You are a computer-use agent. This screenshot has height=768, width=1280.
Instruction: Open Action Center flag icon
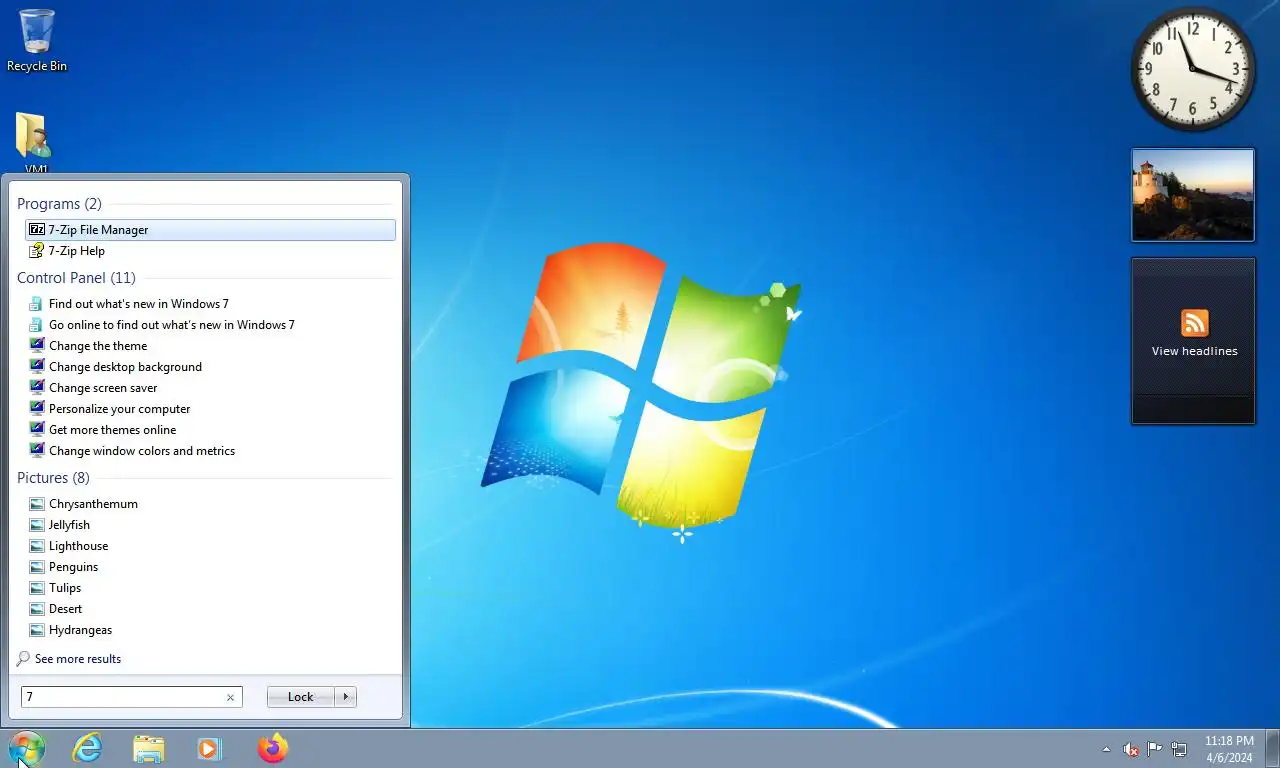coord(1155,749)
